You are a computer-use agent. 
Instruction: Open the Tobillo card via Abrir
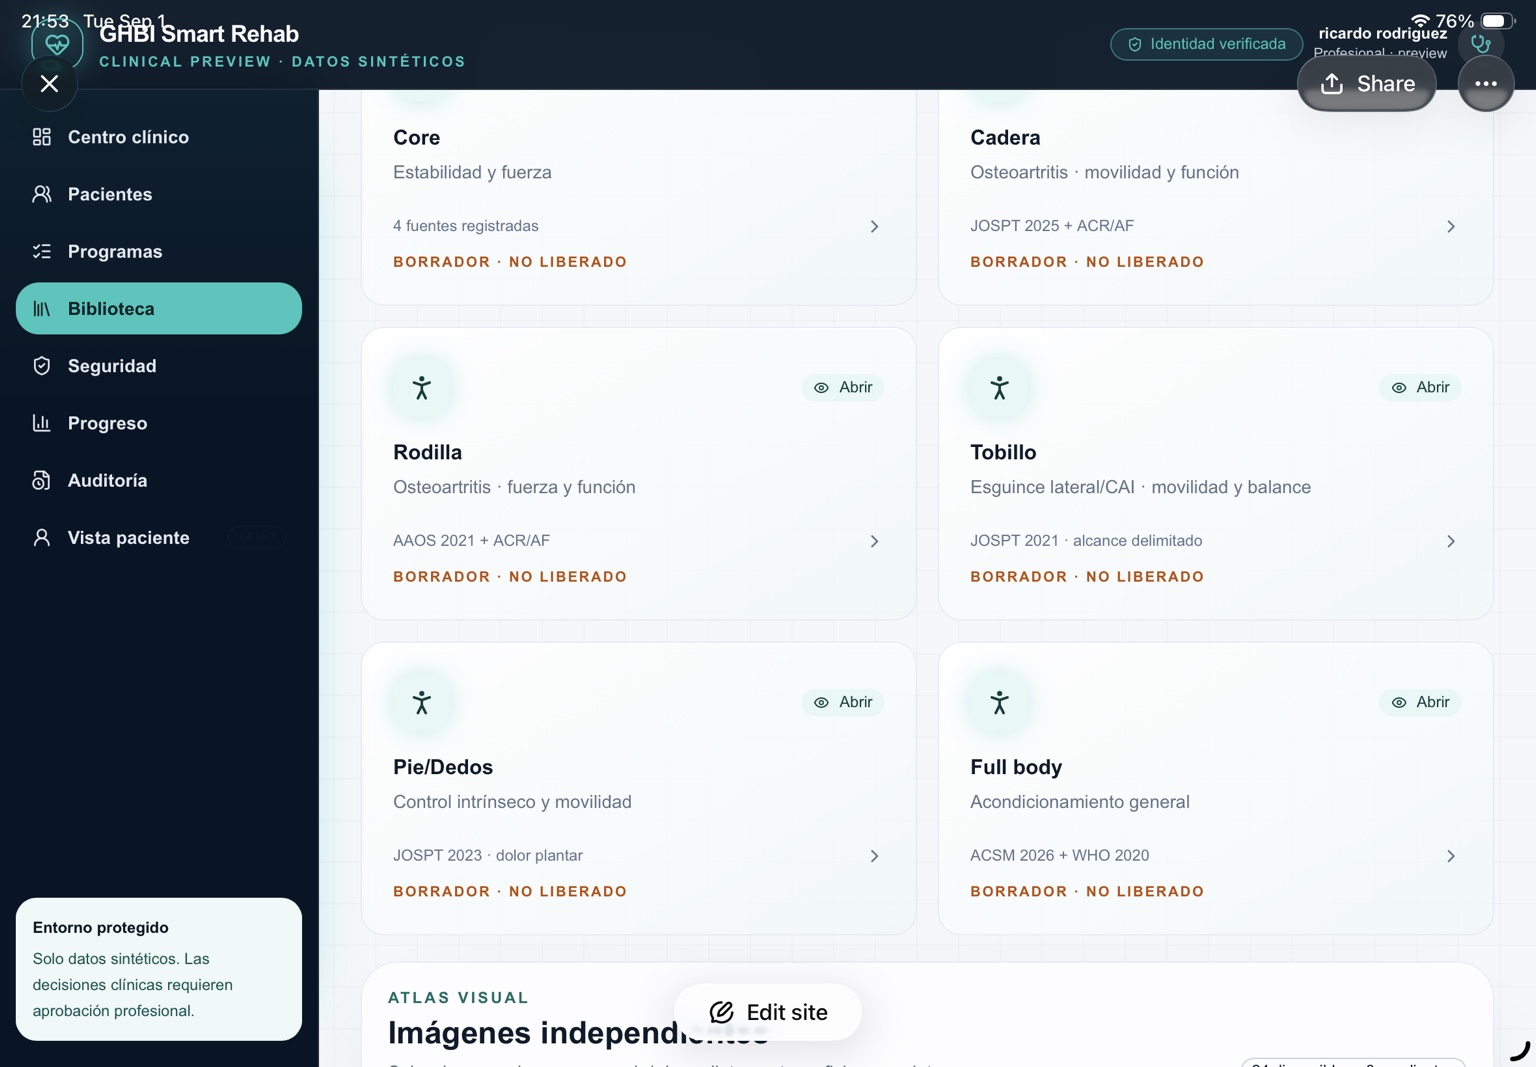pyautogui.click(x=1420, y=387)
